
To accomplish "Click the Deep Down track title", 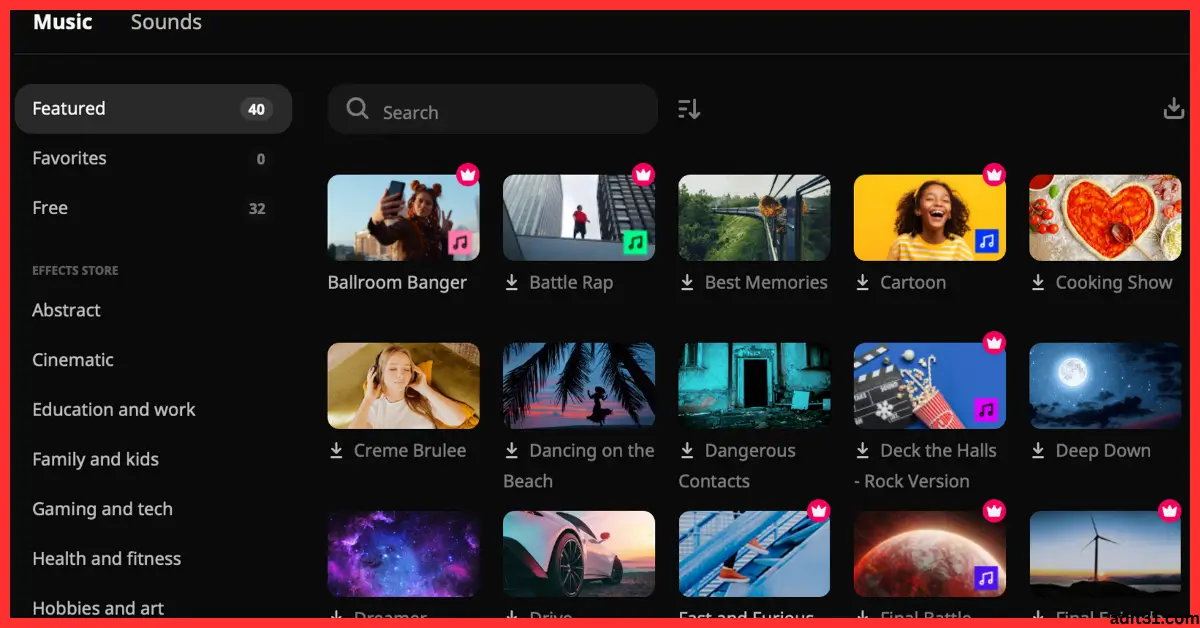I will 1103,451.
